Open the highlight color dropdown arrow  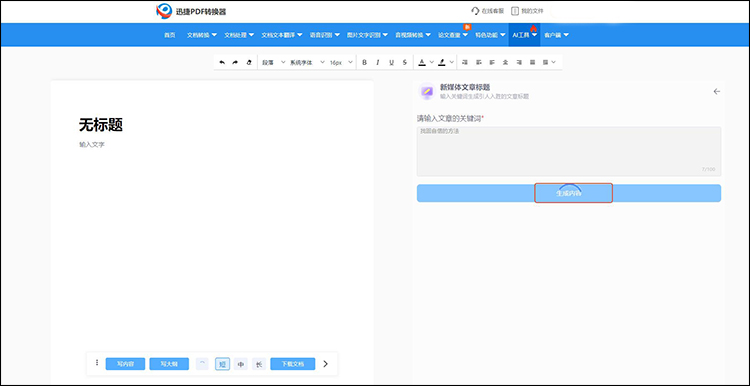[451, 62]
